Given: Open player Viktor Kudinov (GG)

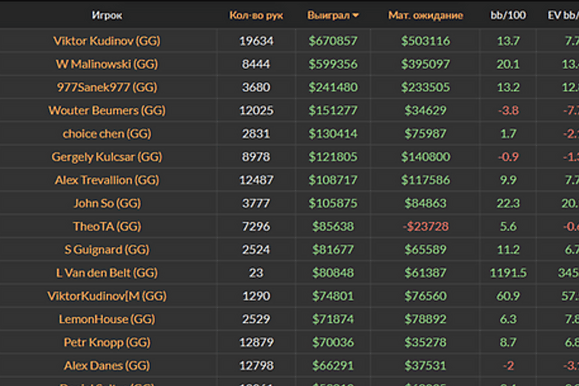Looking at the screenshot, I should [107, 41].
